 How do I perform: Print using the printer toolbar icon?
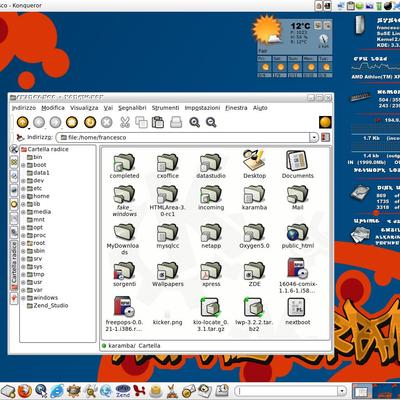pyautogui.click(x=176, y=122)
